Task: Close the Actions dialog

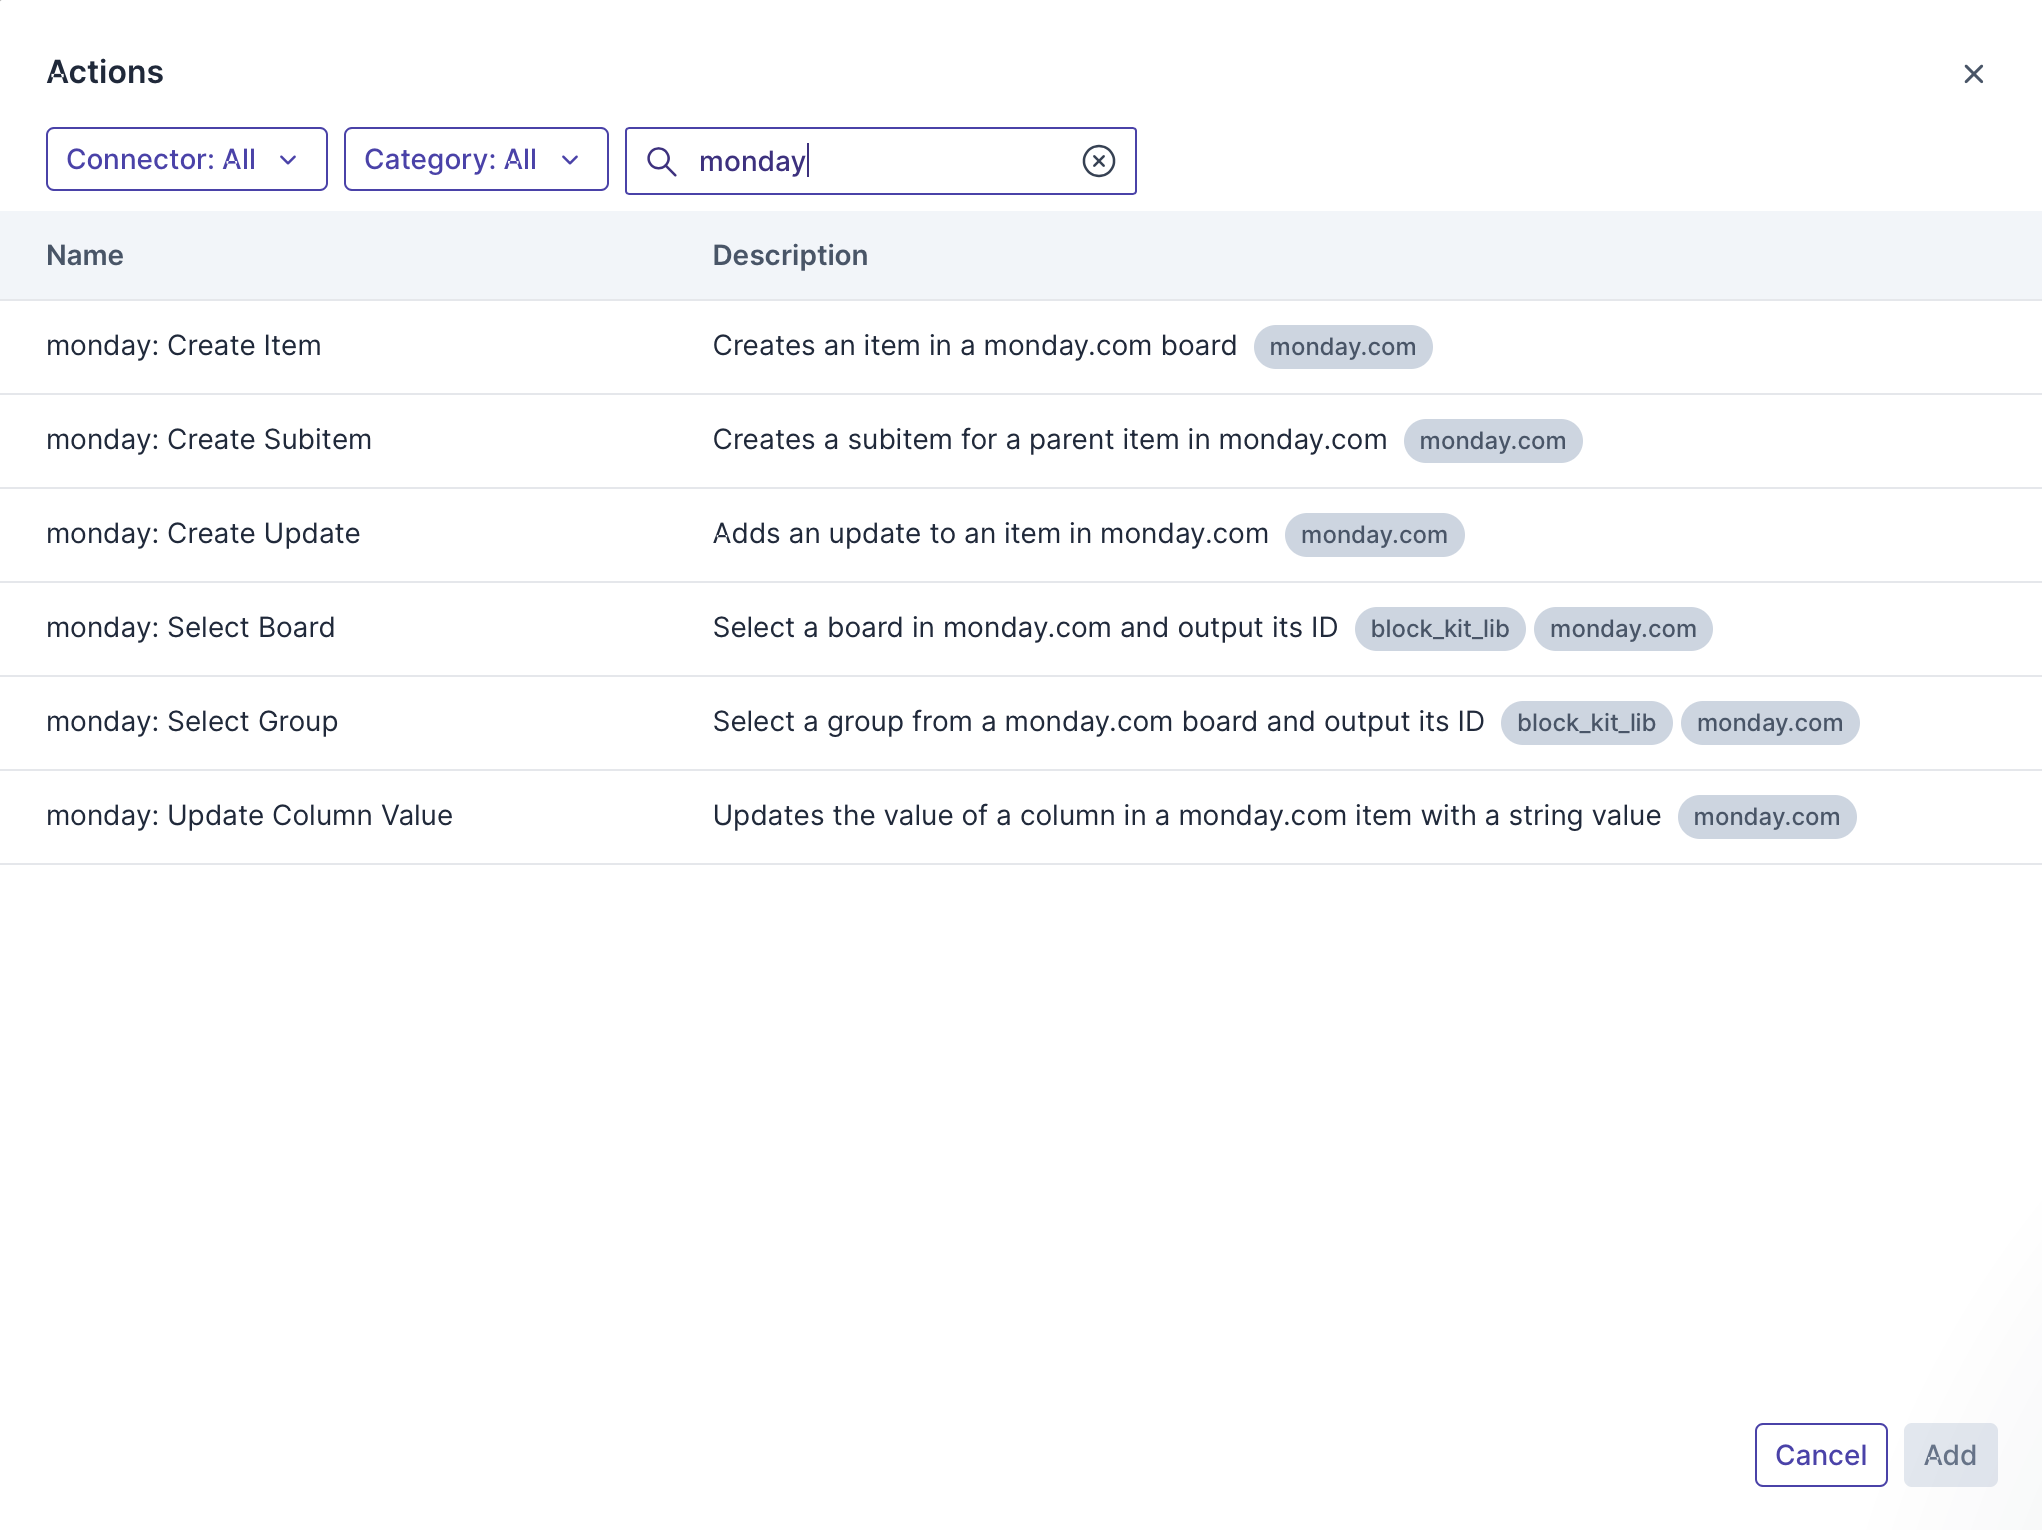Action: 1973,74
